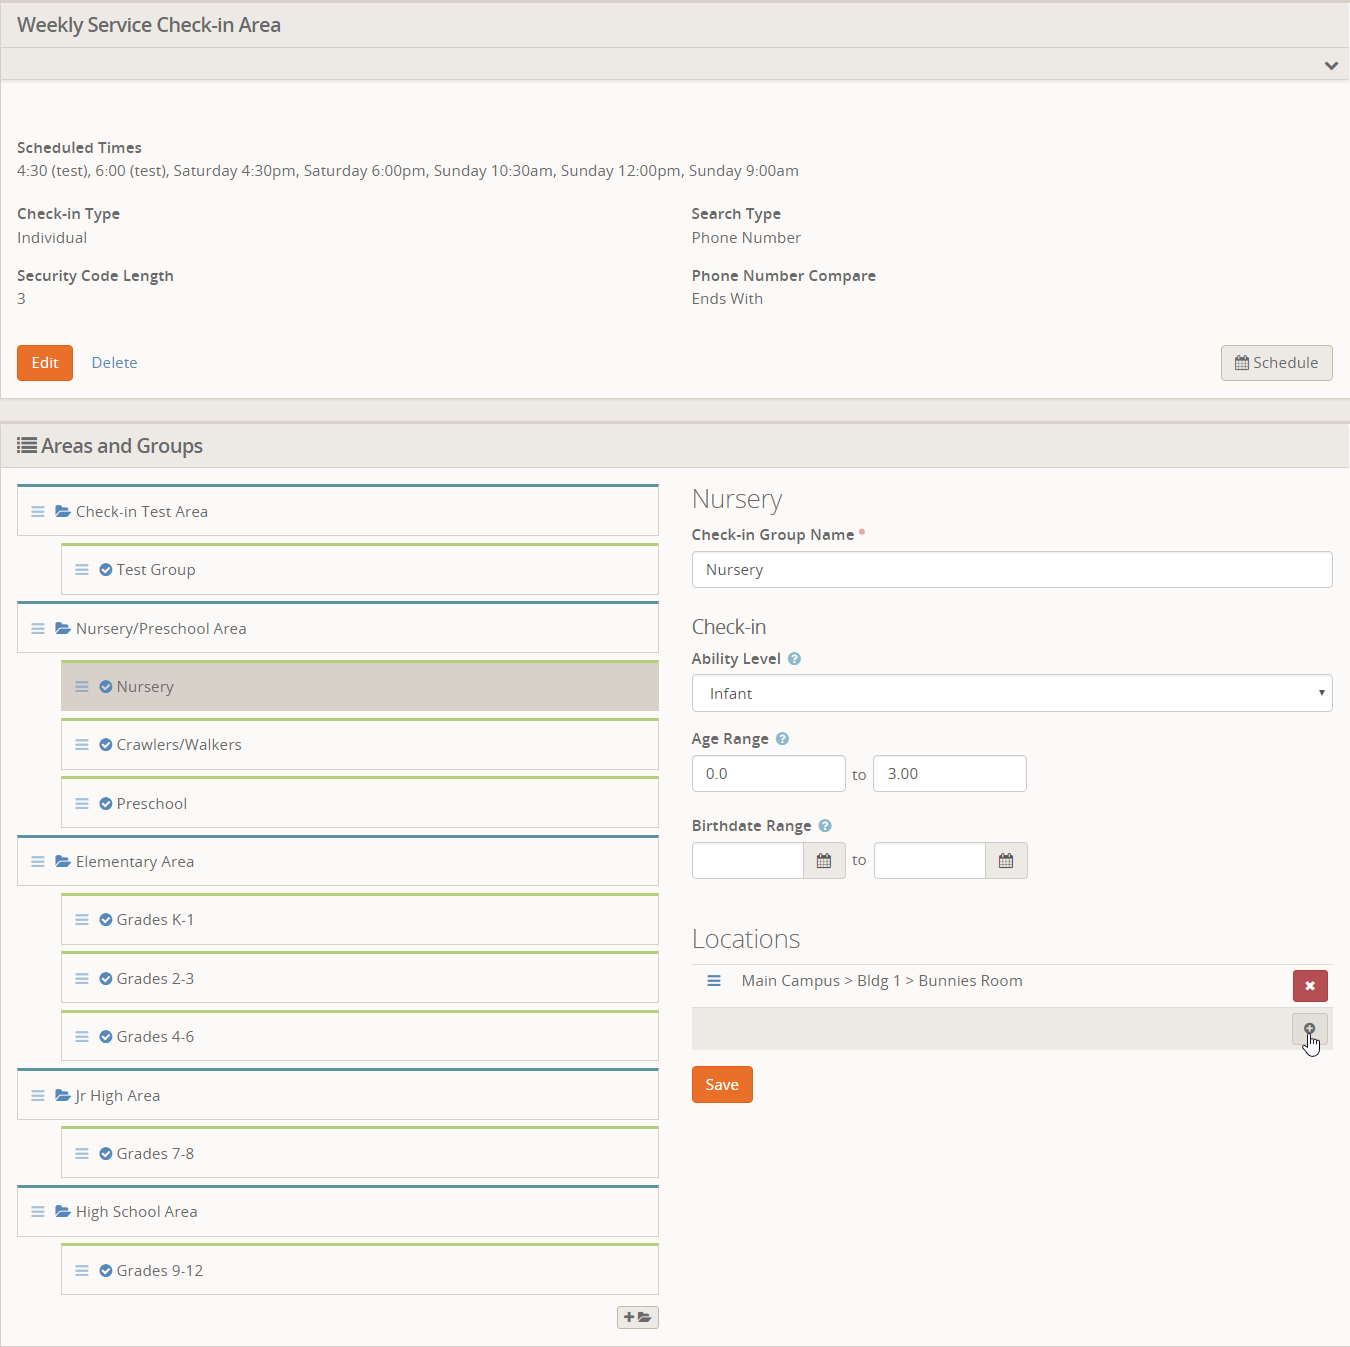Expand the header panel chevron

click(x=1330, y=65)
